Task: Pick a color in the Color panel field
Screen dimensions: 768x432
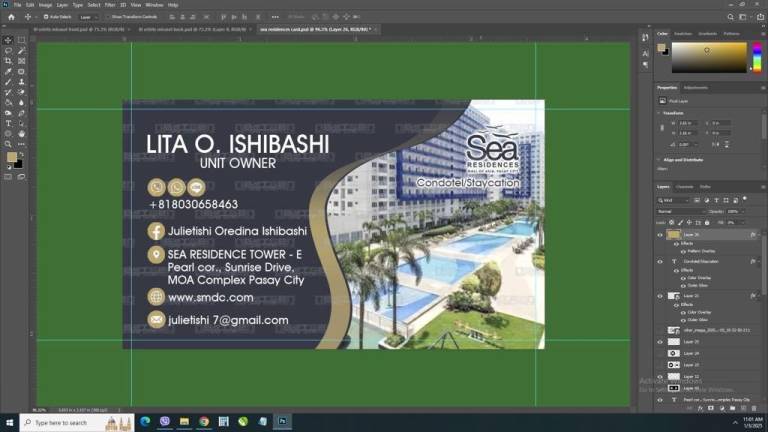Action: point(709,57)
